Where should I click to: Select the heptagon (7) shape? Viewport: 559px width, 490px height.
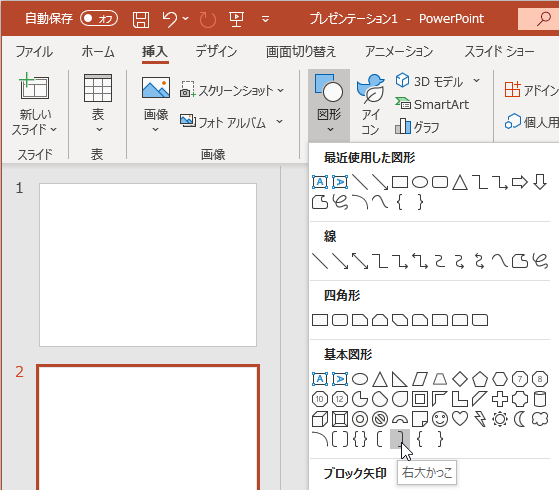click(x=520, y=379)
